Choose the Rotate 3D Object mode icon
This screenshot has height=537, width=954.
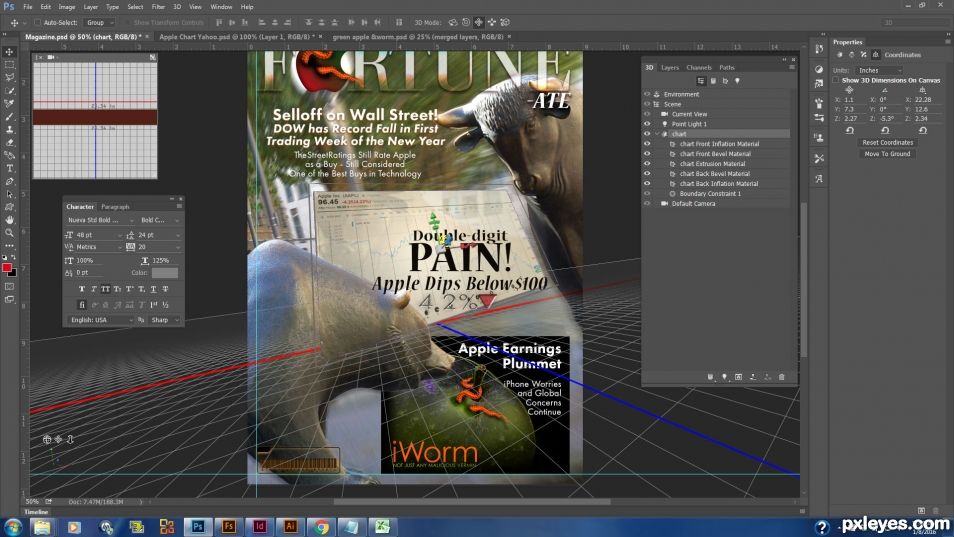(453, 23)
